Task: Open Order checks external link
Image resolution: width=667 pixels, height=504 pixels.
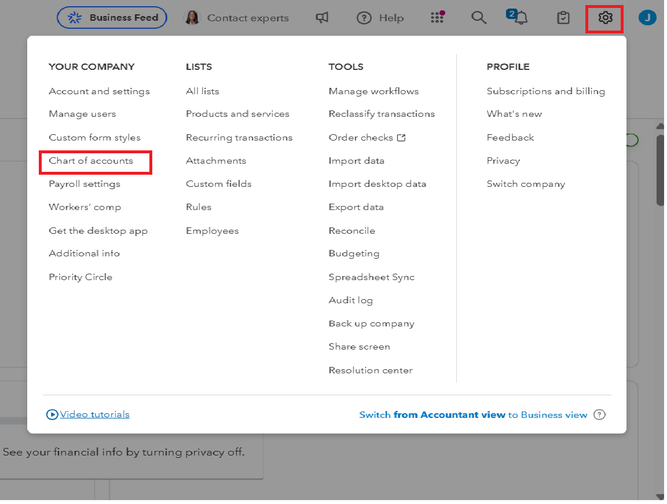Action: [x=367, y=138]
